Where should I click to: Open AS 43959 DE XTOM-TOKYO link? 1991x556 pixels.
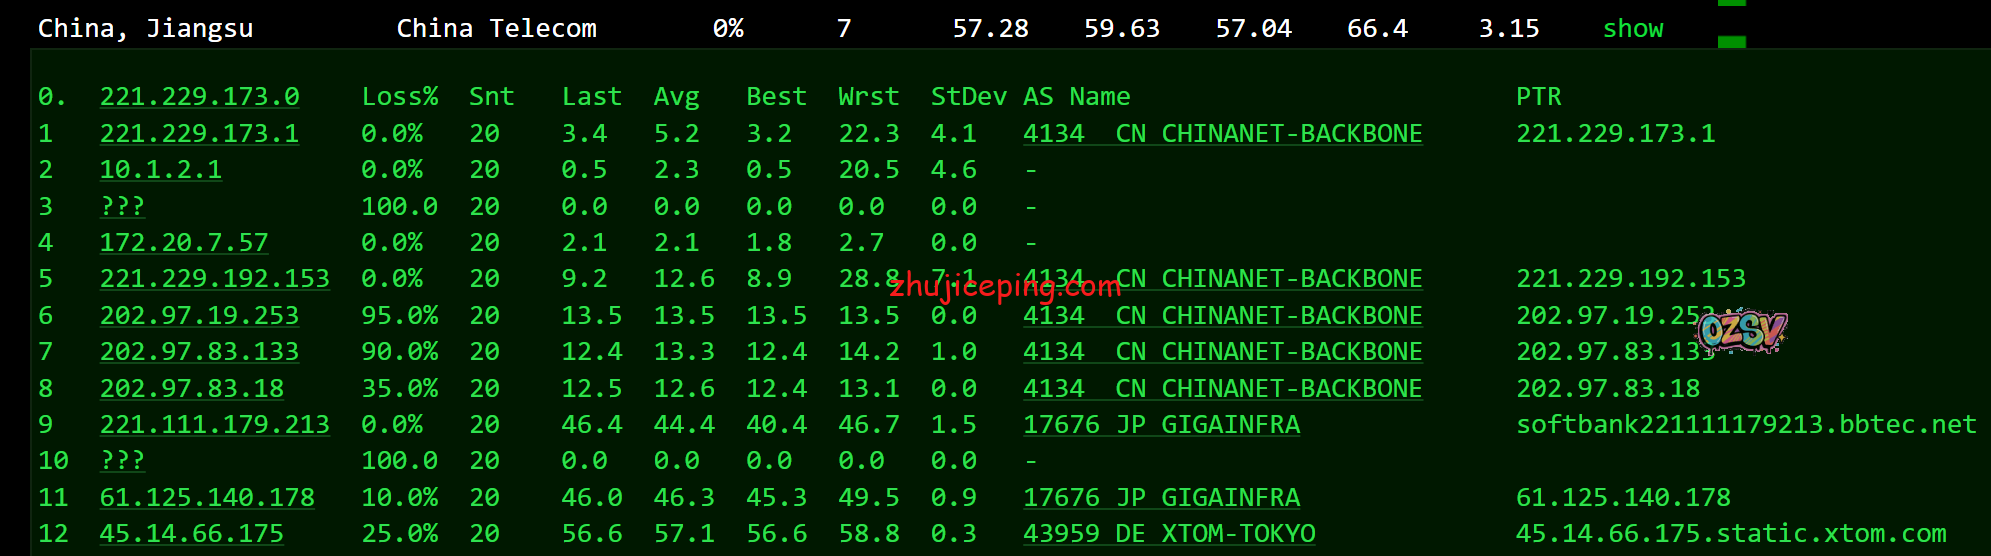(x=1169, y=534)
